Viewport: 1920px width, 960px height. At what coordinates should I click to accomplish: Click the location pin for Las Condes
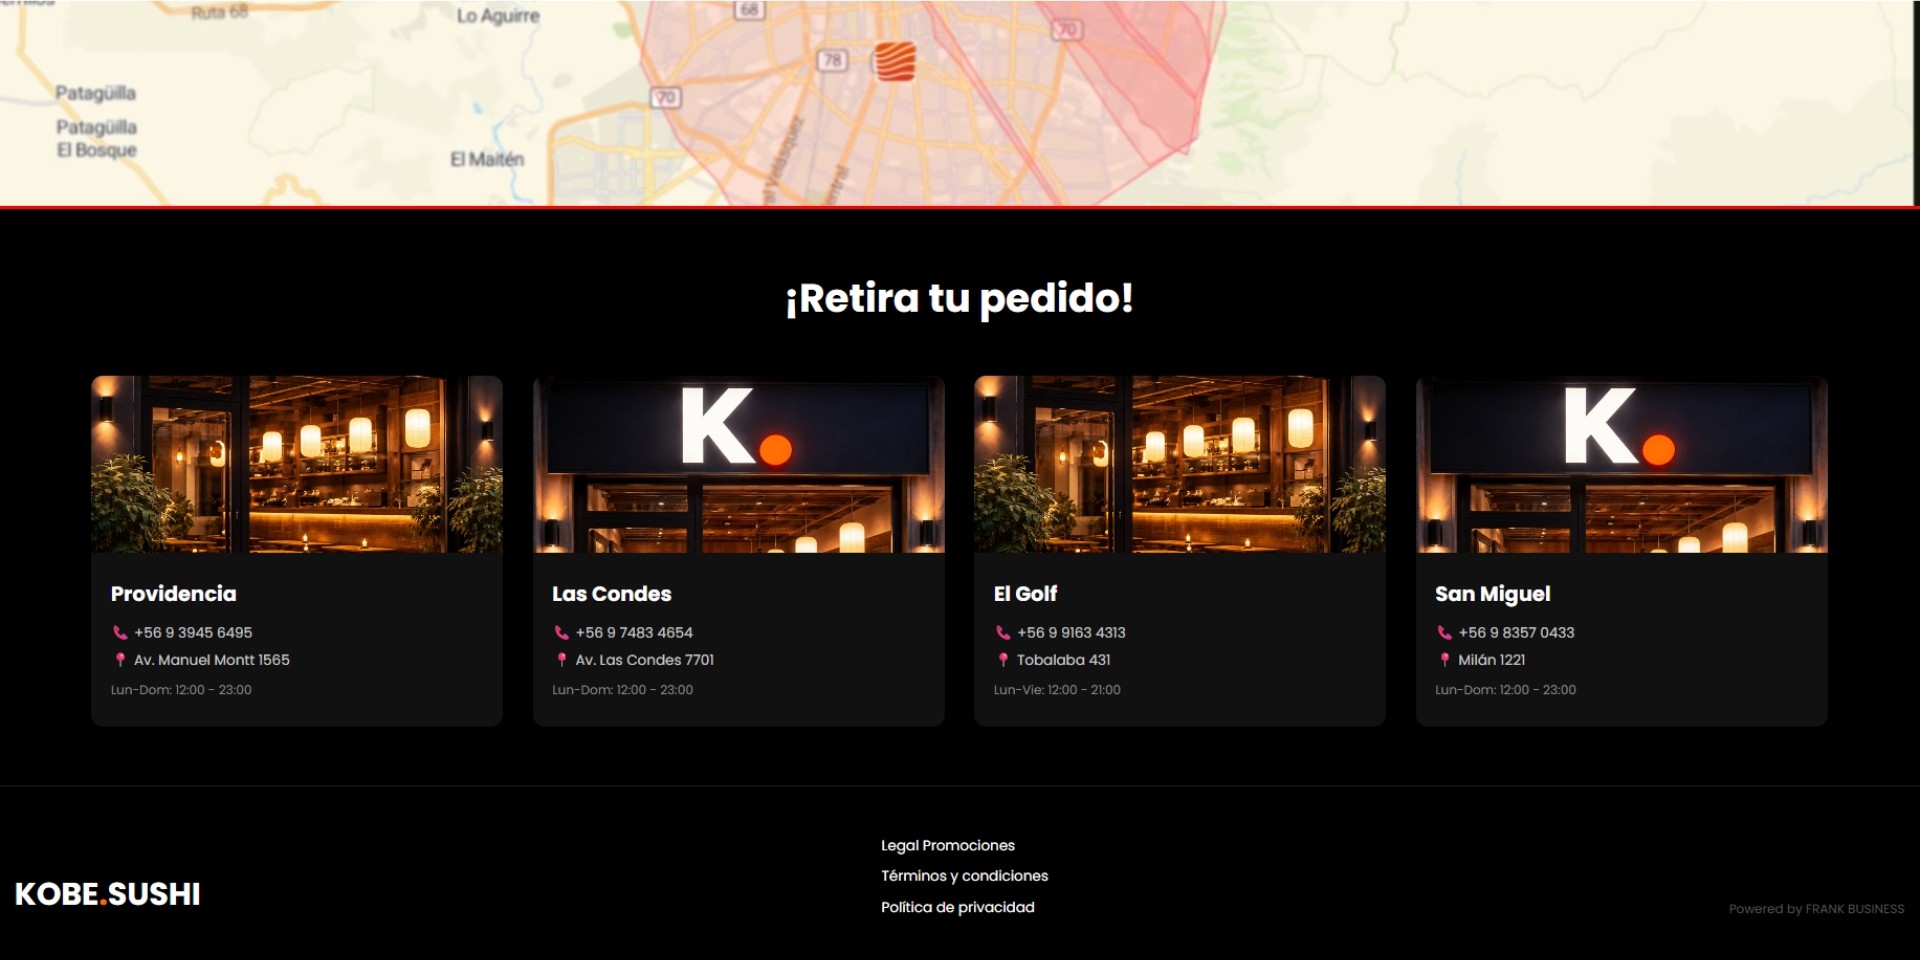coord(561,660)
